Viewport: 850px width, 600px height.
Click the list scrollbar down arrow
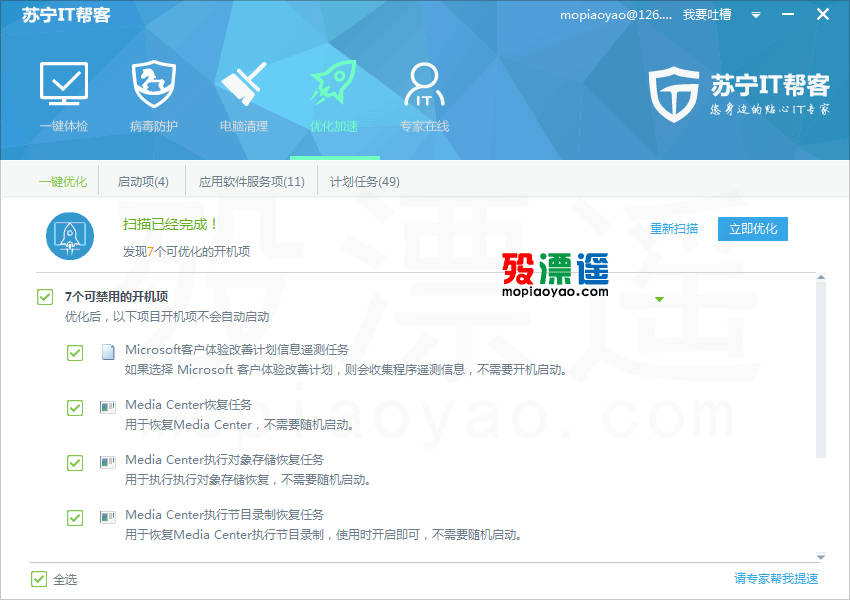(x=821, y=557)
